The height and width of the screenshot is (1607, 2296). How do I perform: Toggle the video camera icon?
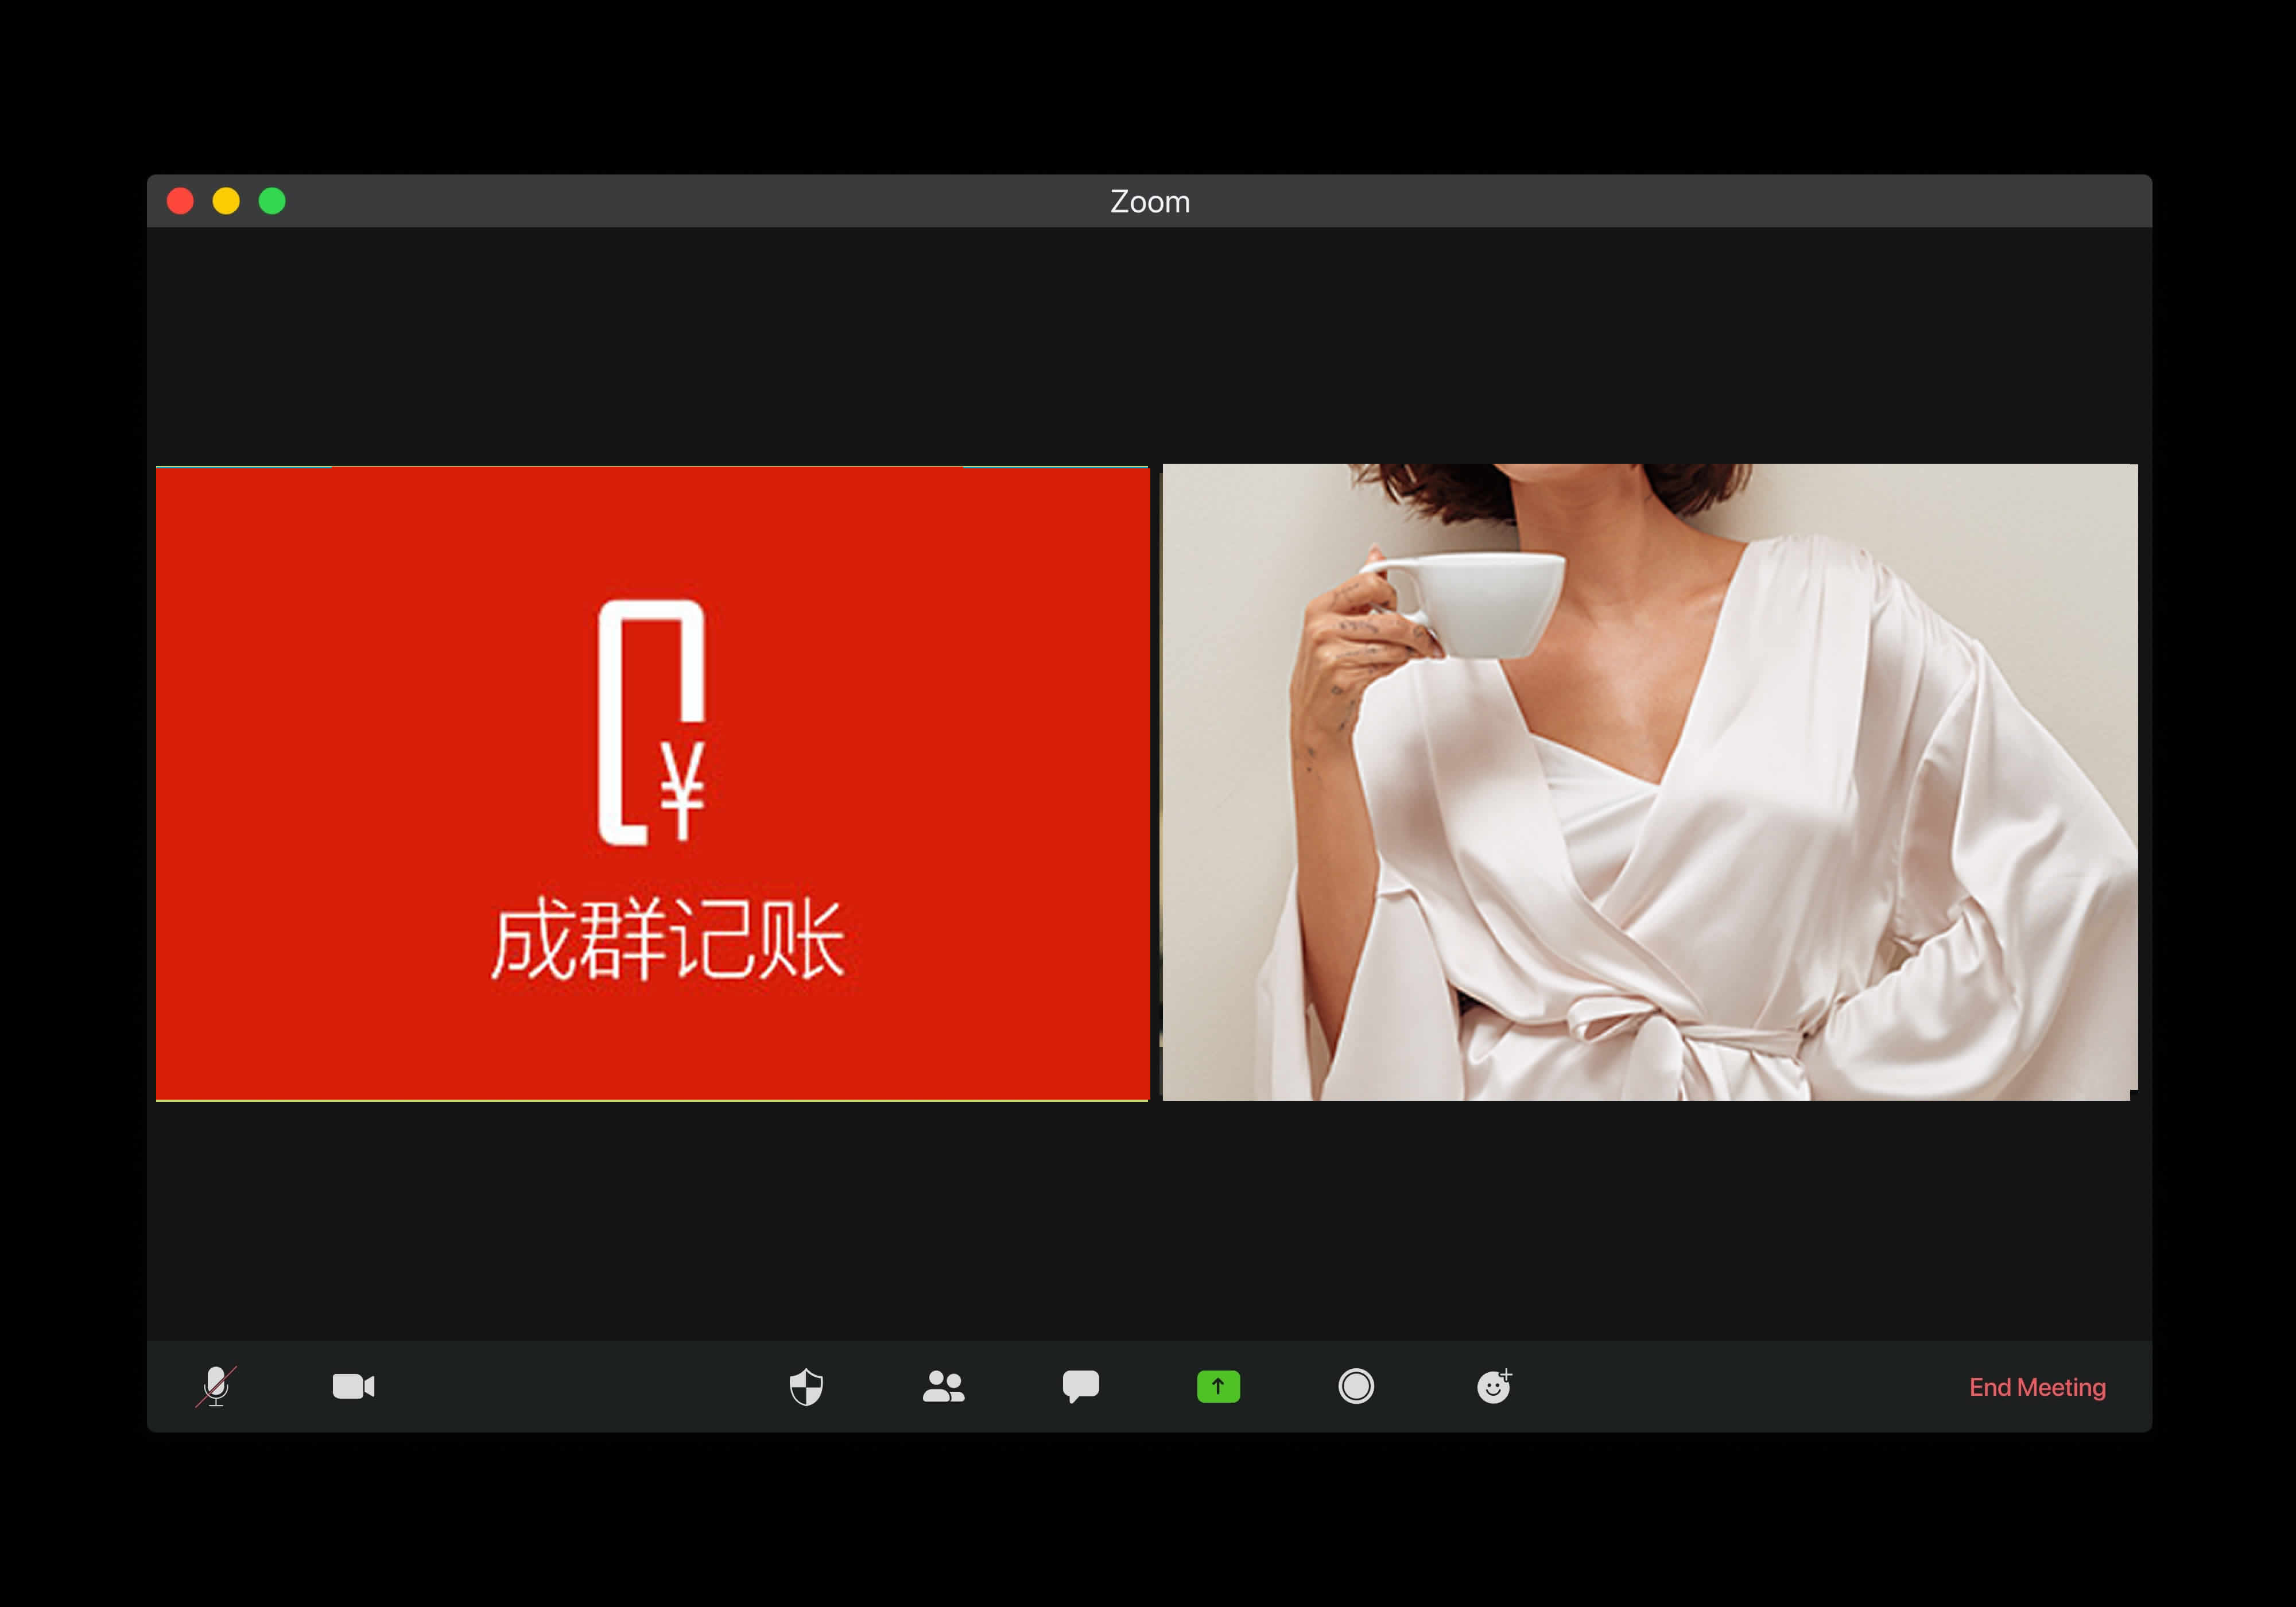(353, 1386)
